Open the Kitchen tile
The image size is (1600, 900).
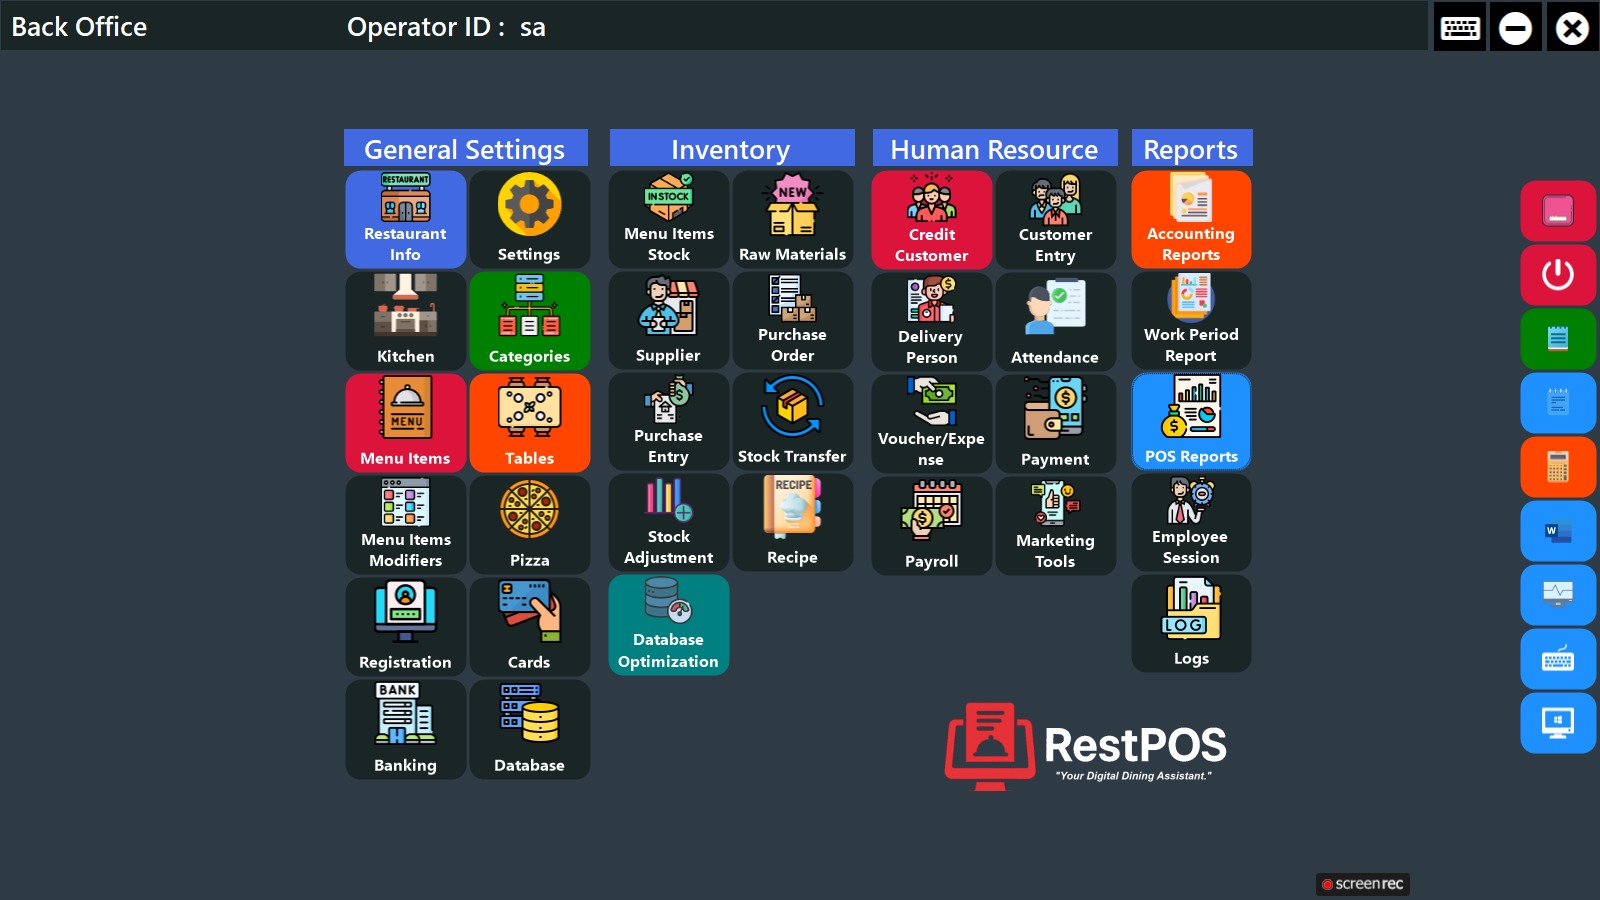pos(405,321)
